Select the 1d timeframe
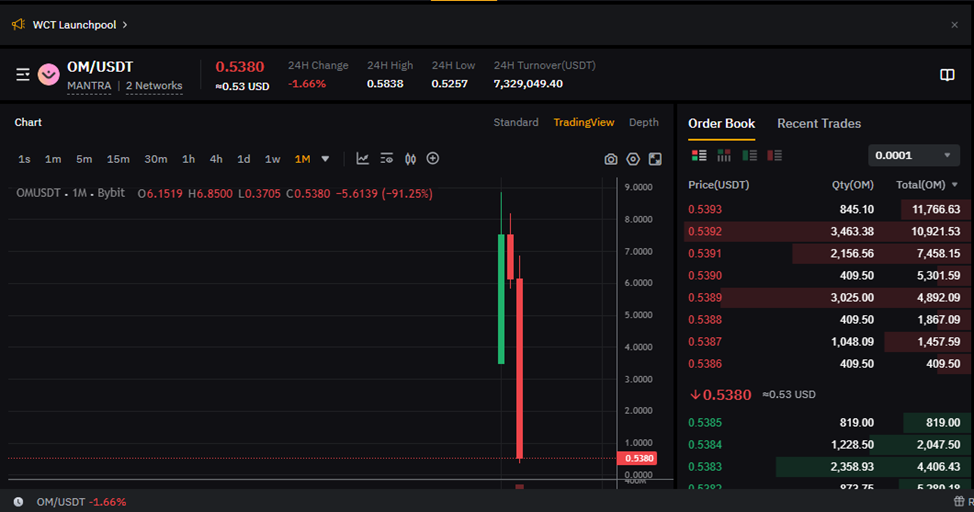The height and width of the screenshot is (512, 974). point(244,159)
